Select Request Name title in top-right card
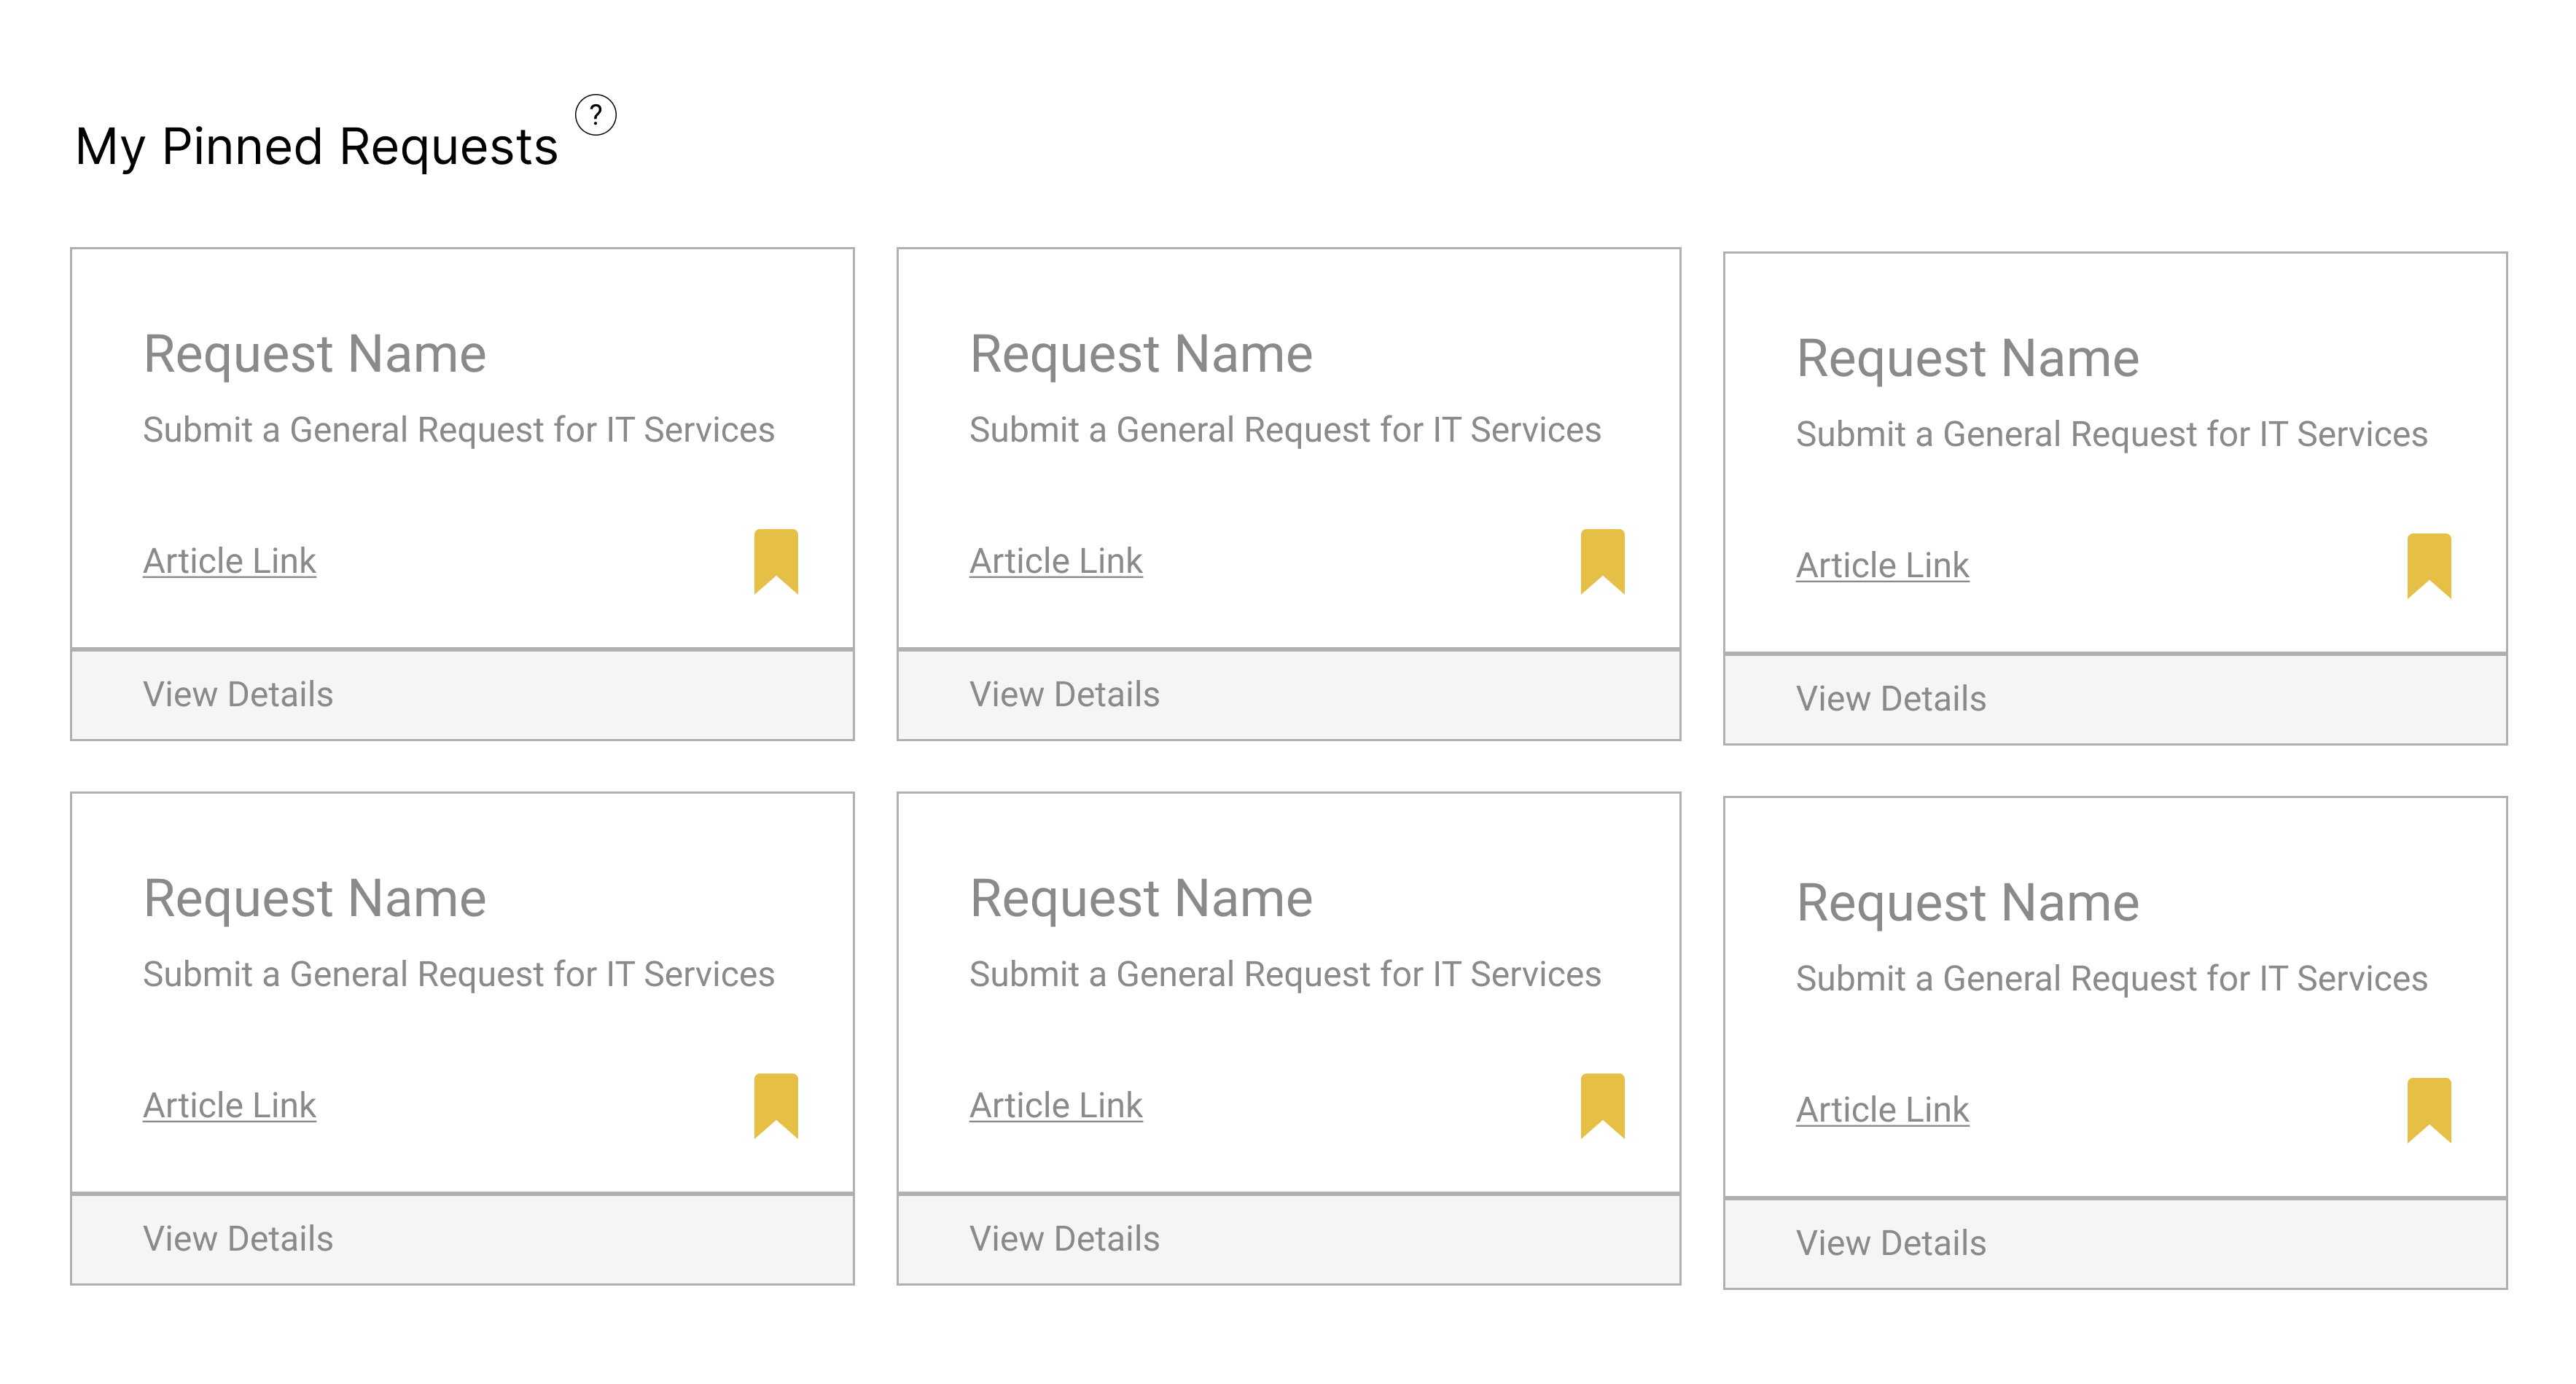 coord(1967,359)
